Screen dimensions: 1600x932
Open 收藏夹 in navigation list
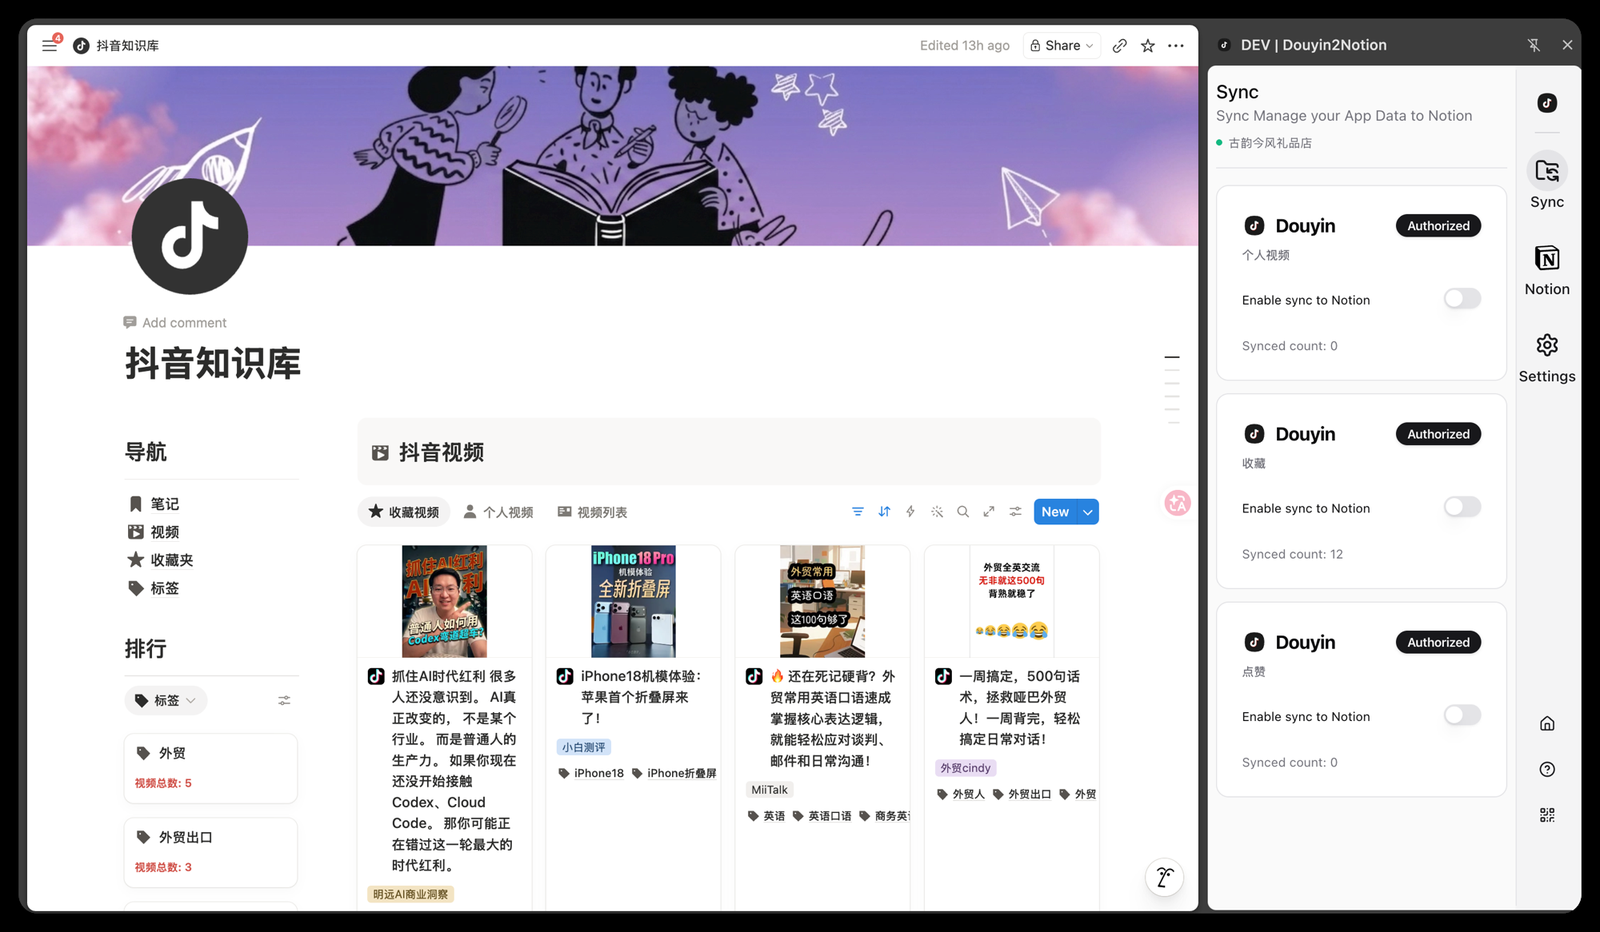161,560
